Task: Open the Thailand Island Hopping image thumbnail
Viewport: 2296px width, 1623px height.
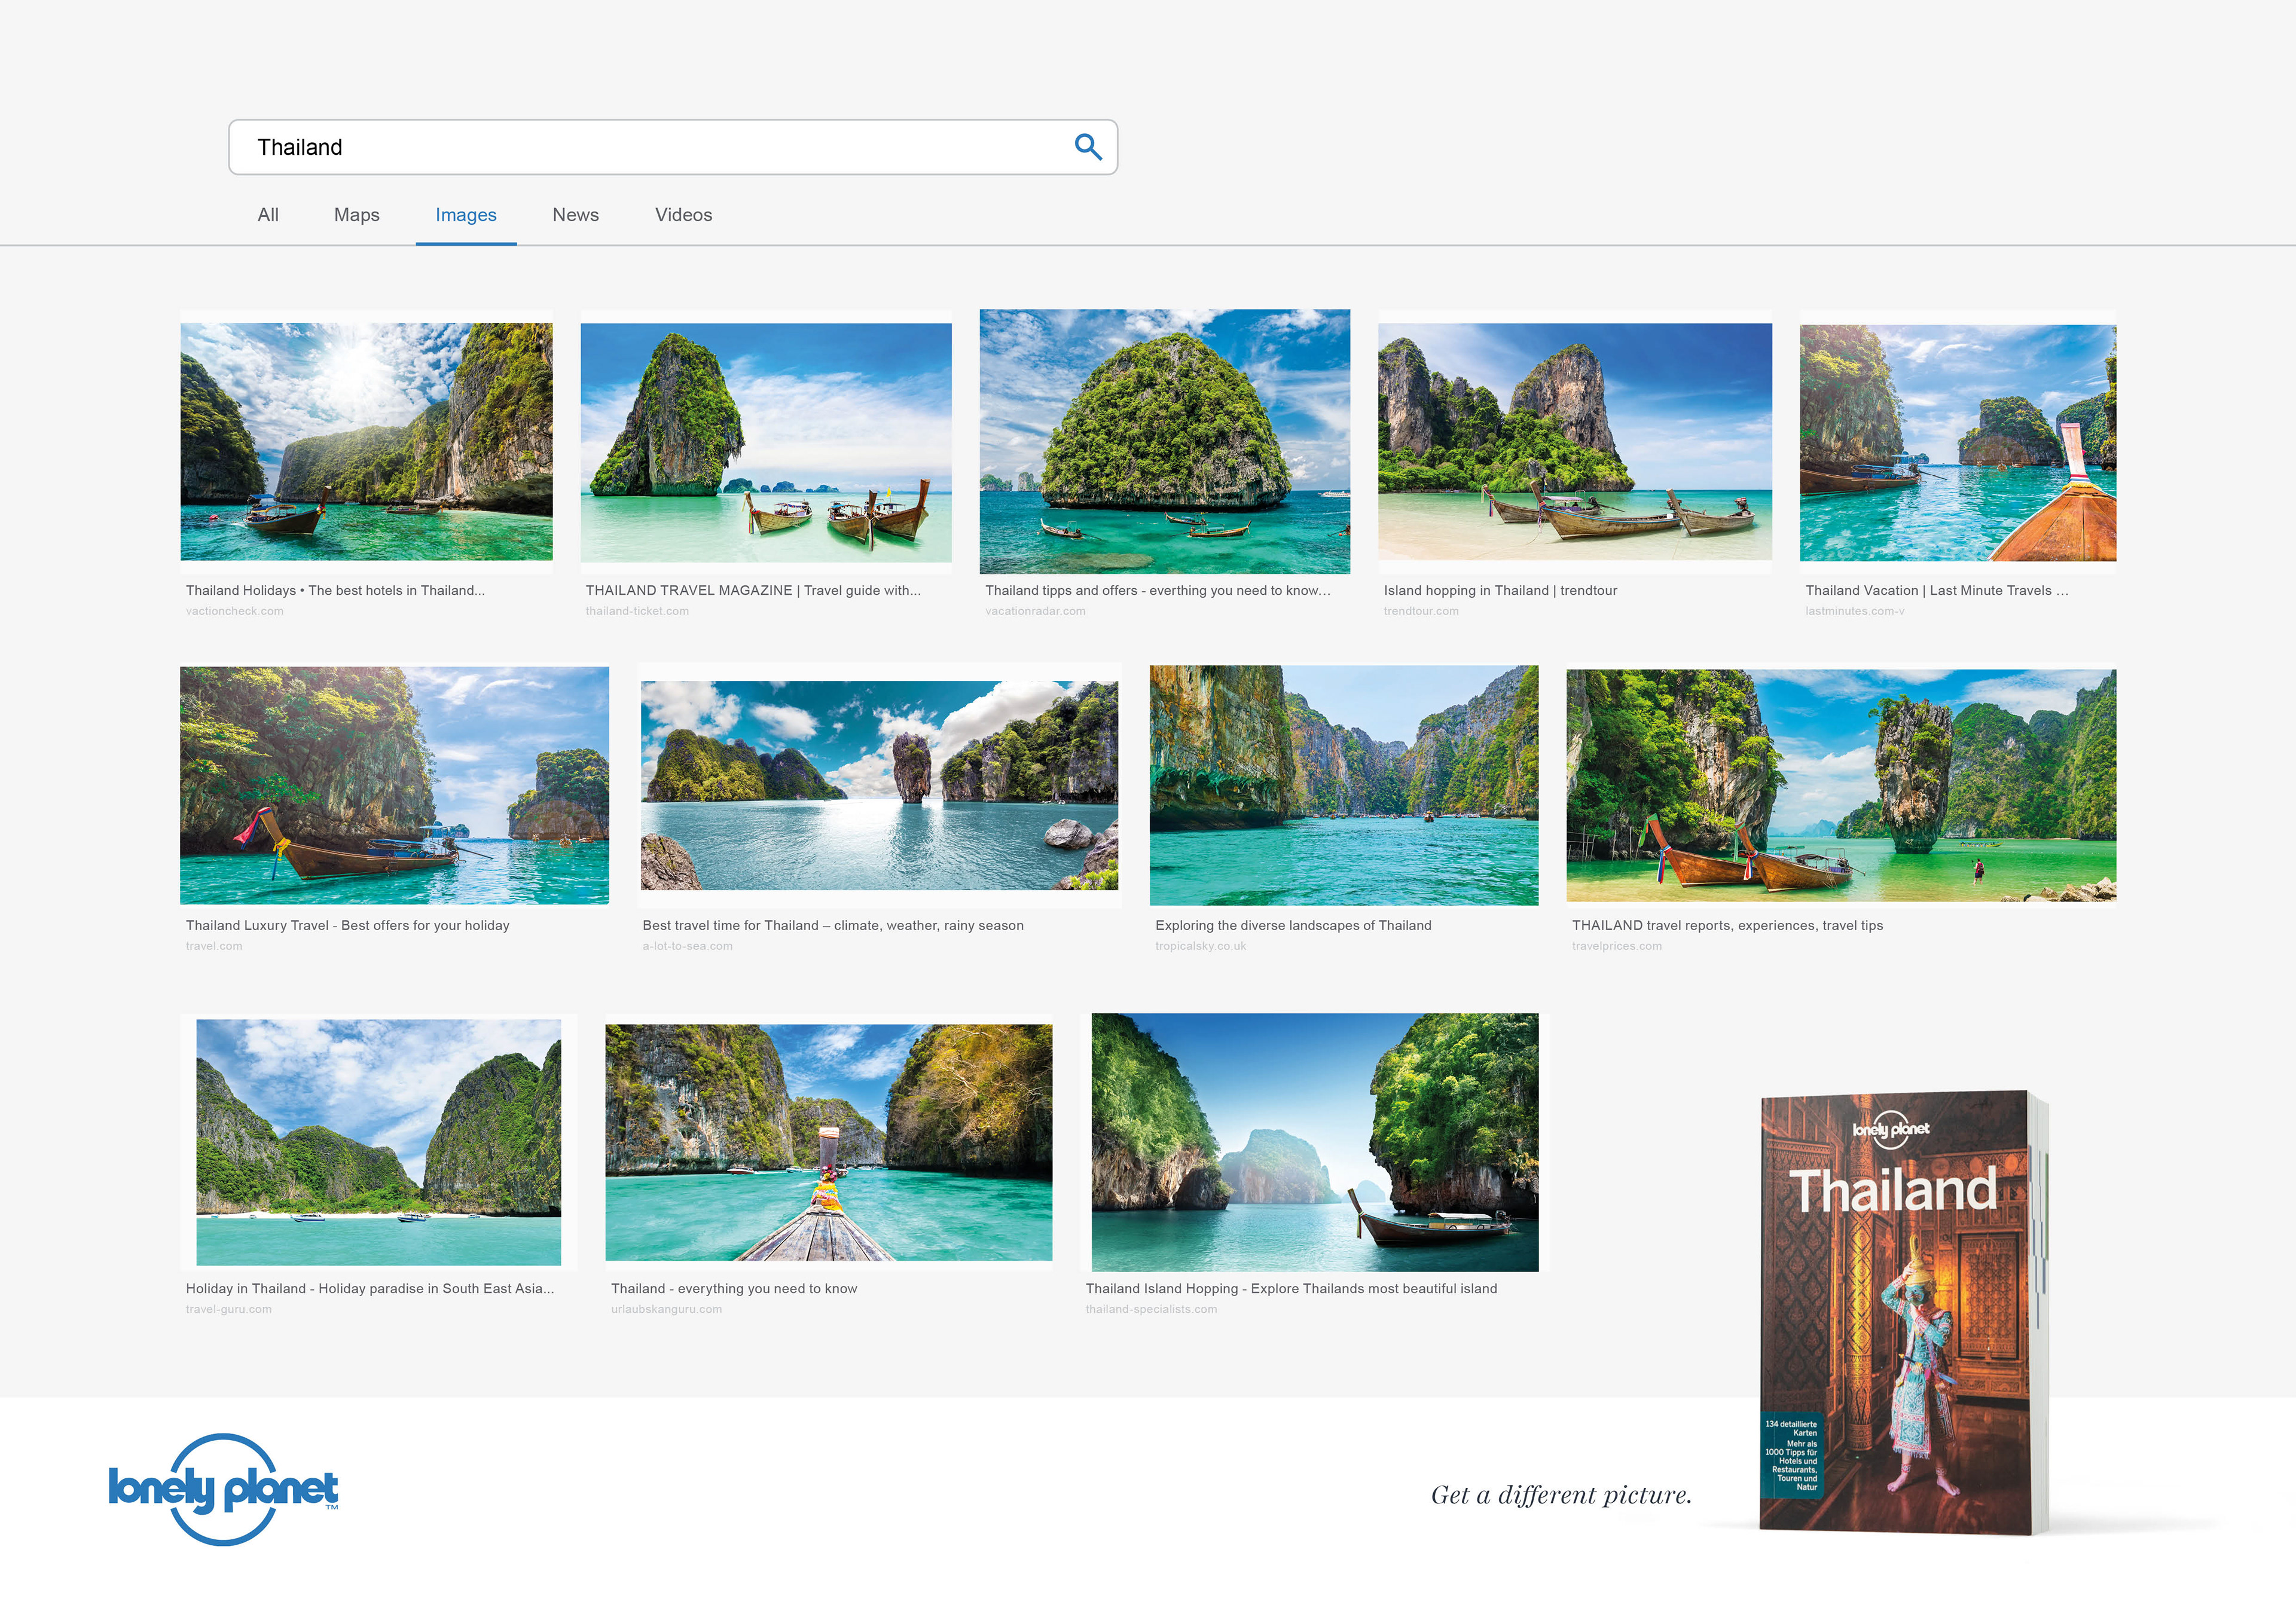Action: (x=1315, y=1142)
